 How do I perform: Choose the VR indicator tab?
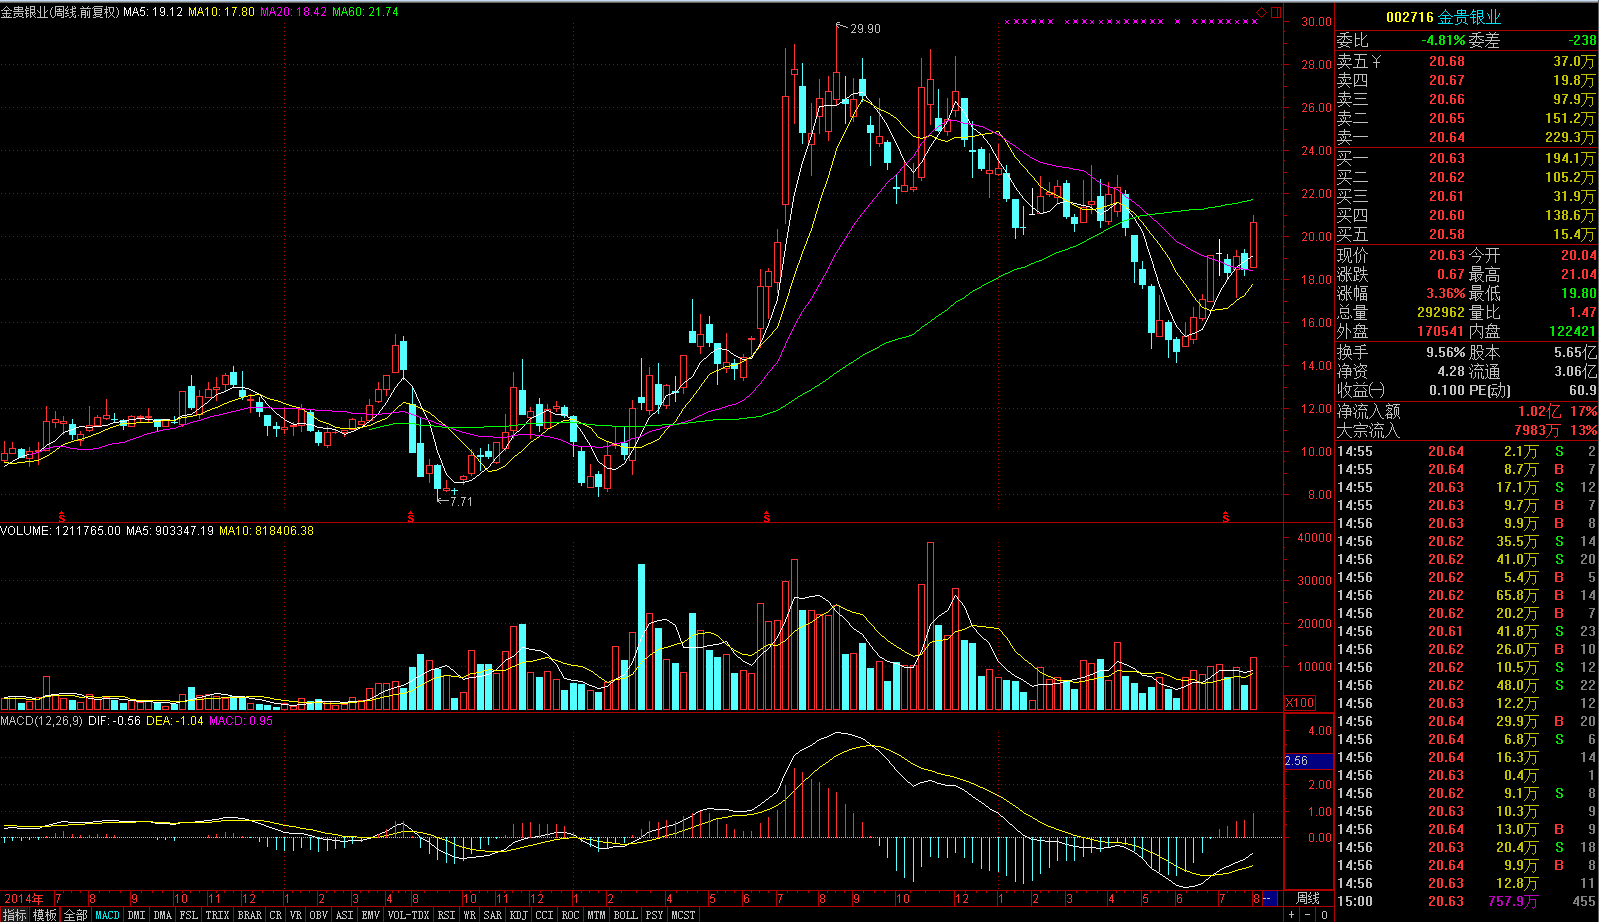pyautogui.click(x=296, y=915)
